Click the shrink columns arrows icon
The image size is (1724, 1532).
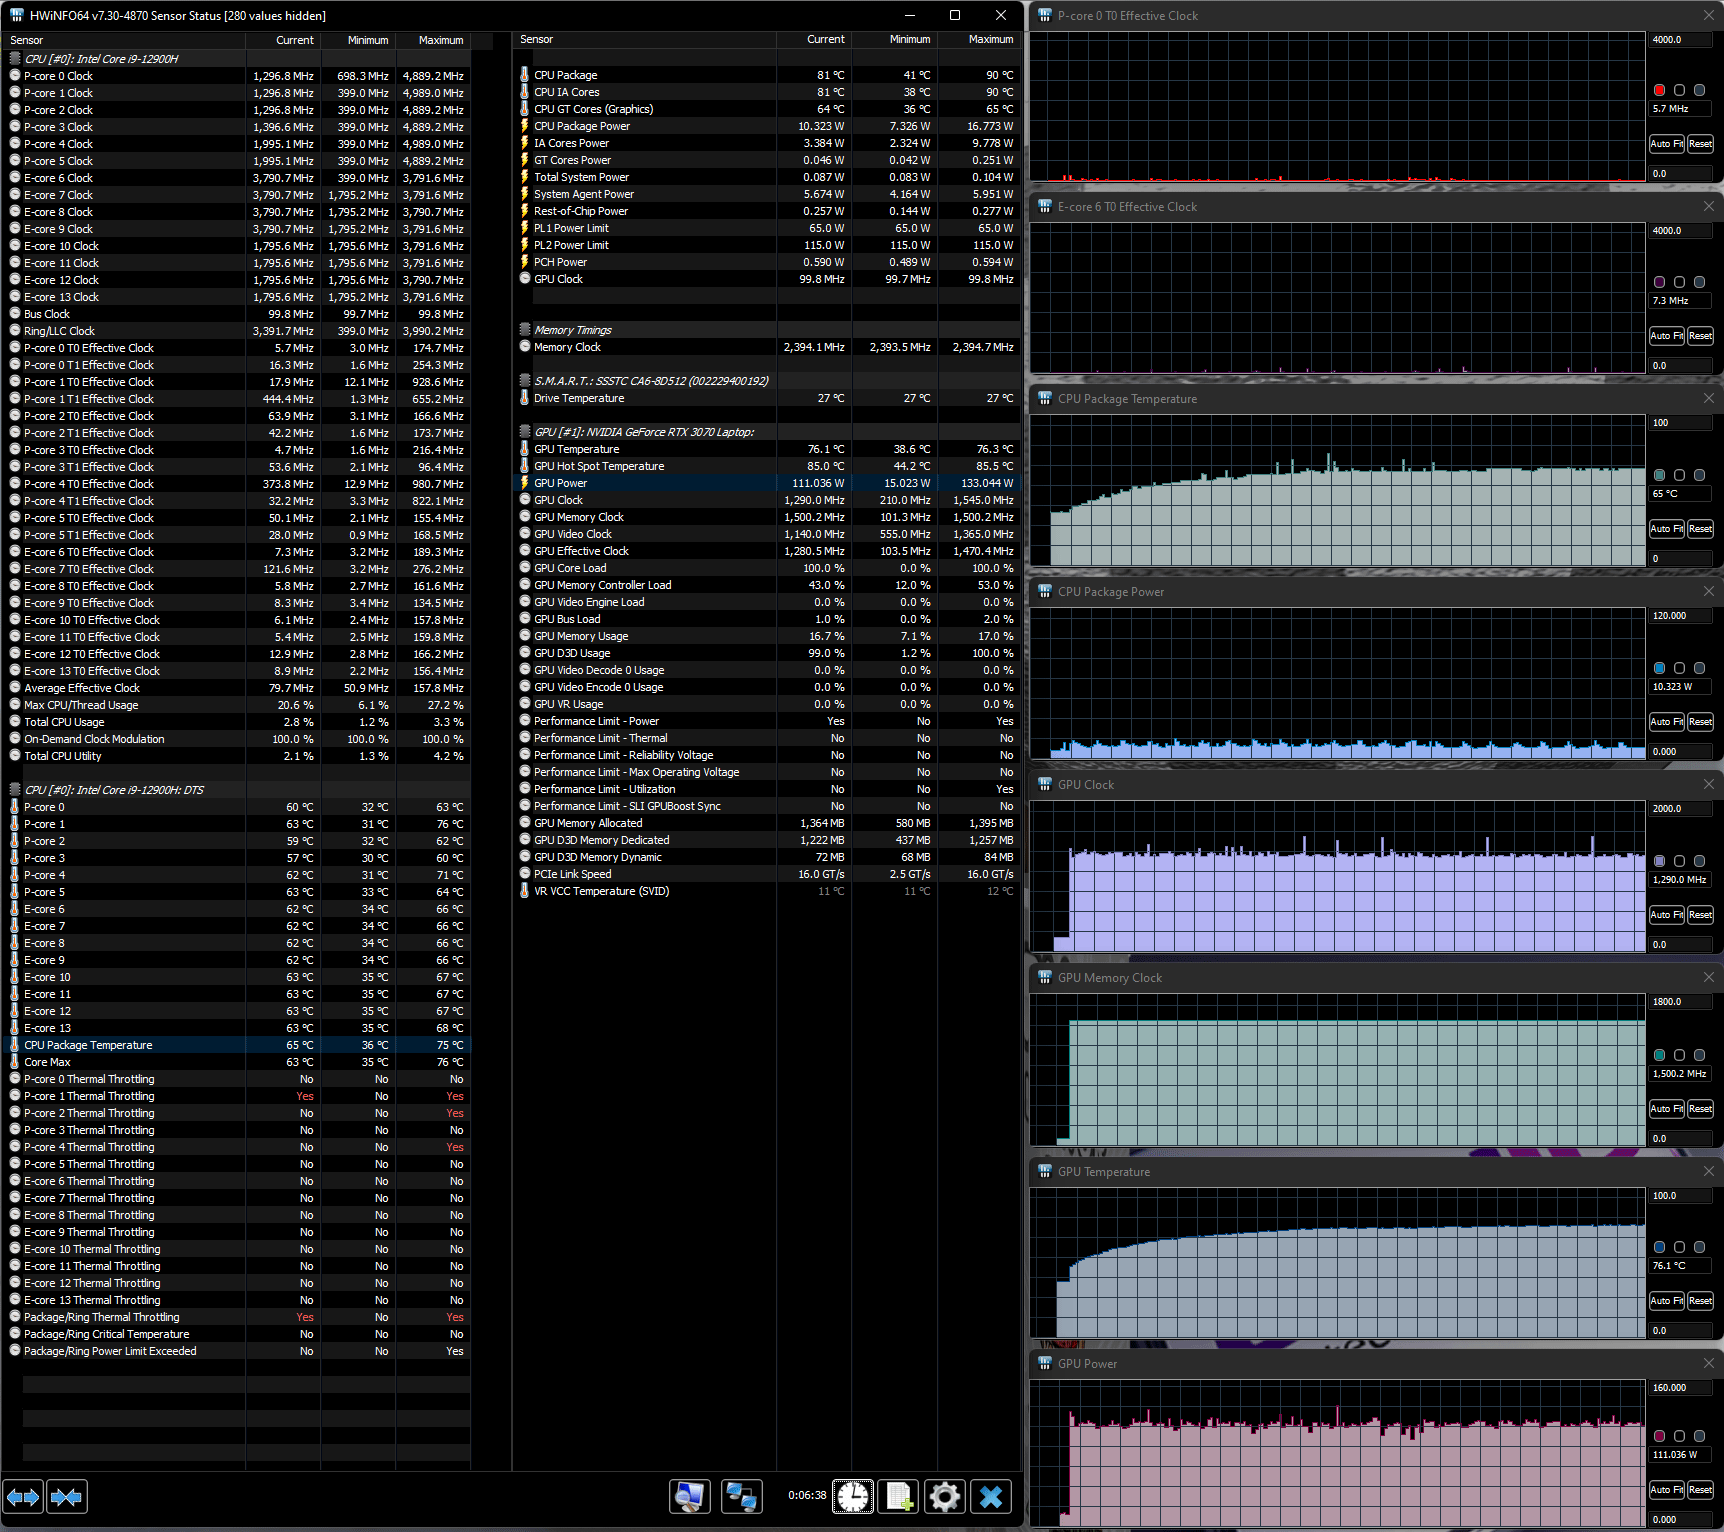pyautogui.click(x=66, y=1497)
